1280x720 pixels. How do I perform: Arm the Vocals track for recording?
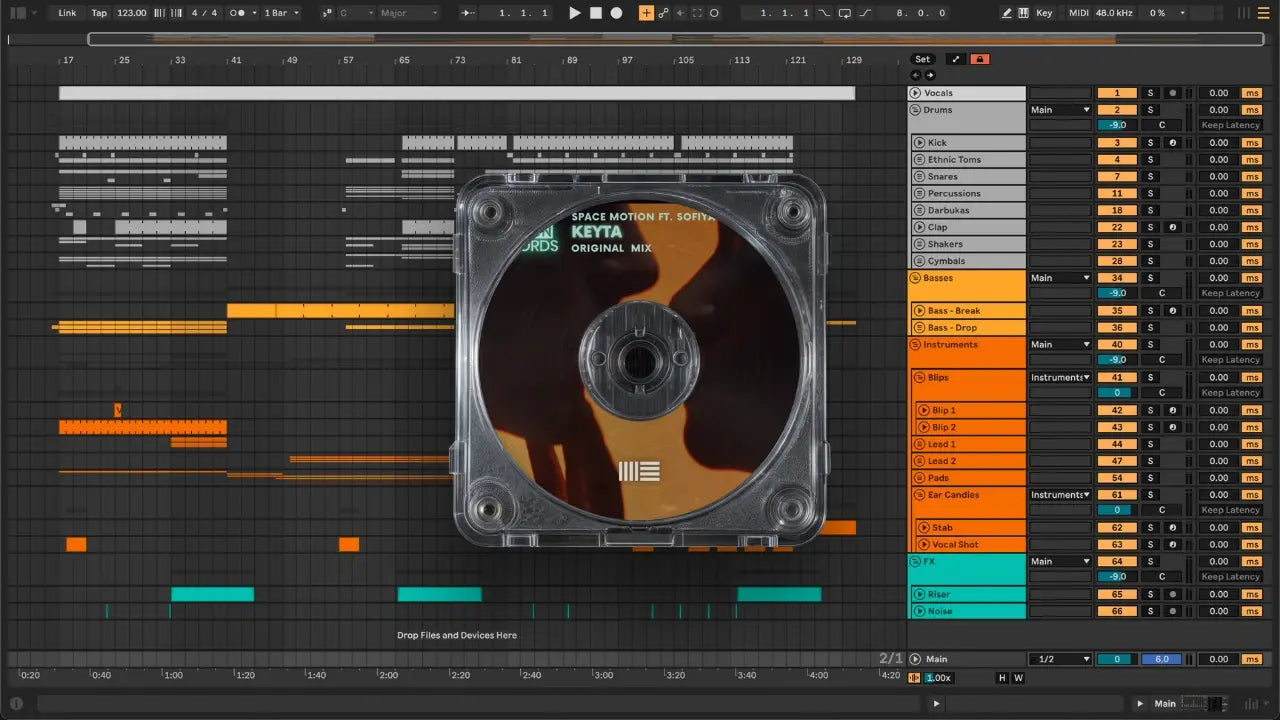pyautogui.click(x=1172, y=93)
